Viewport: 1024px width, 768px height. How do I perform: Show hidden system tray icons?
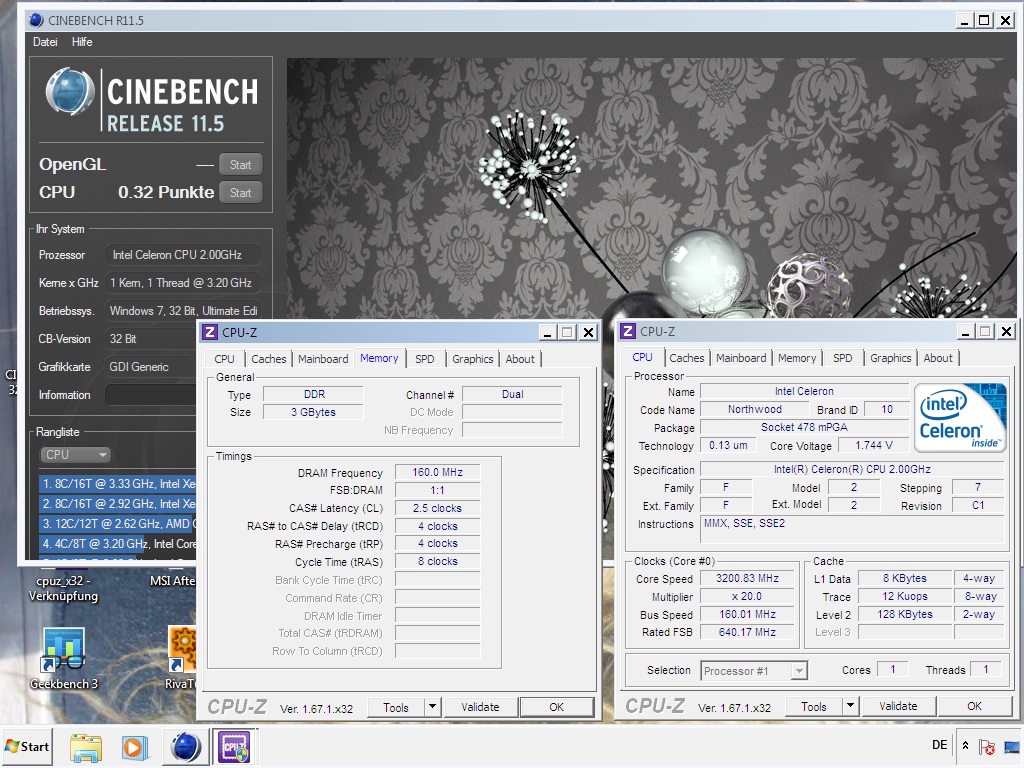(x=966, y=746)
